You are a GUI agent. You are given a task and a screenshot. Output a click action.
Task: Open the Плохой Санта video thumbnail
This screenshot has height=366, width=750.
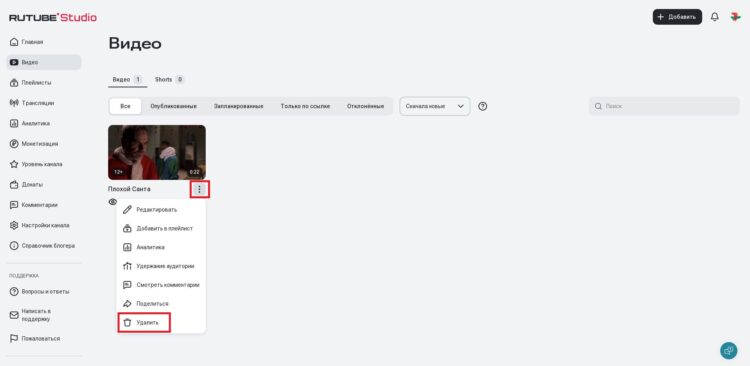tap(157, 153)
